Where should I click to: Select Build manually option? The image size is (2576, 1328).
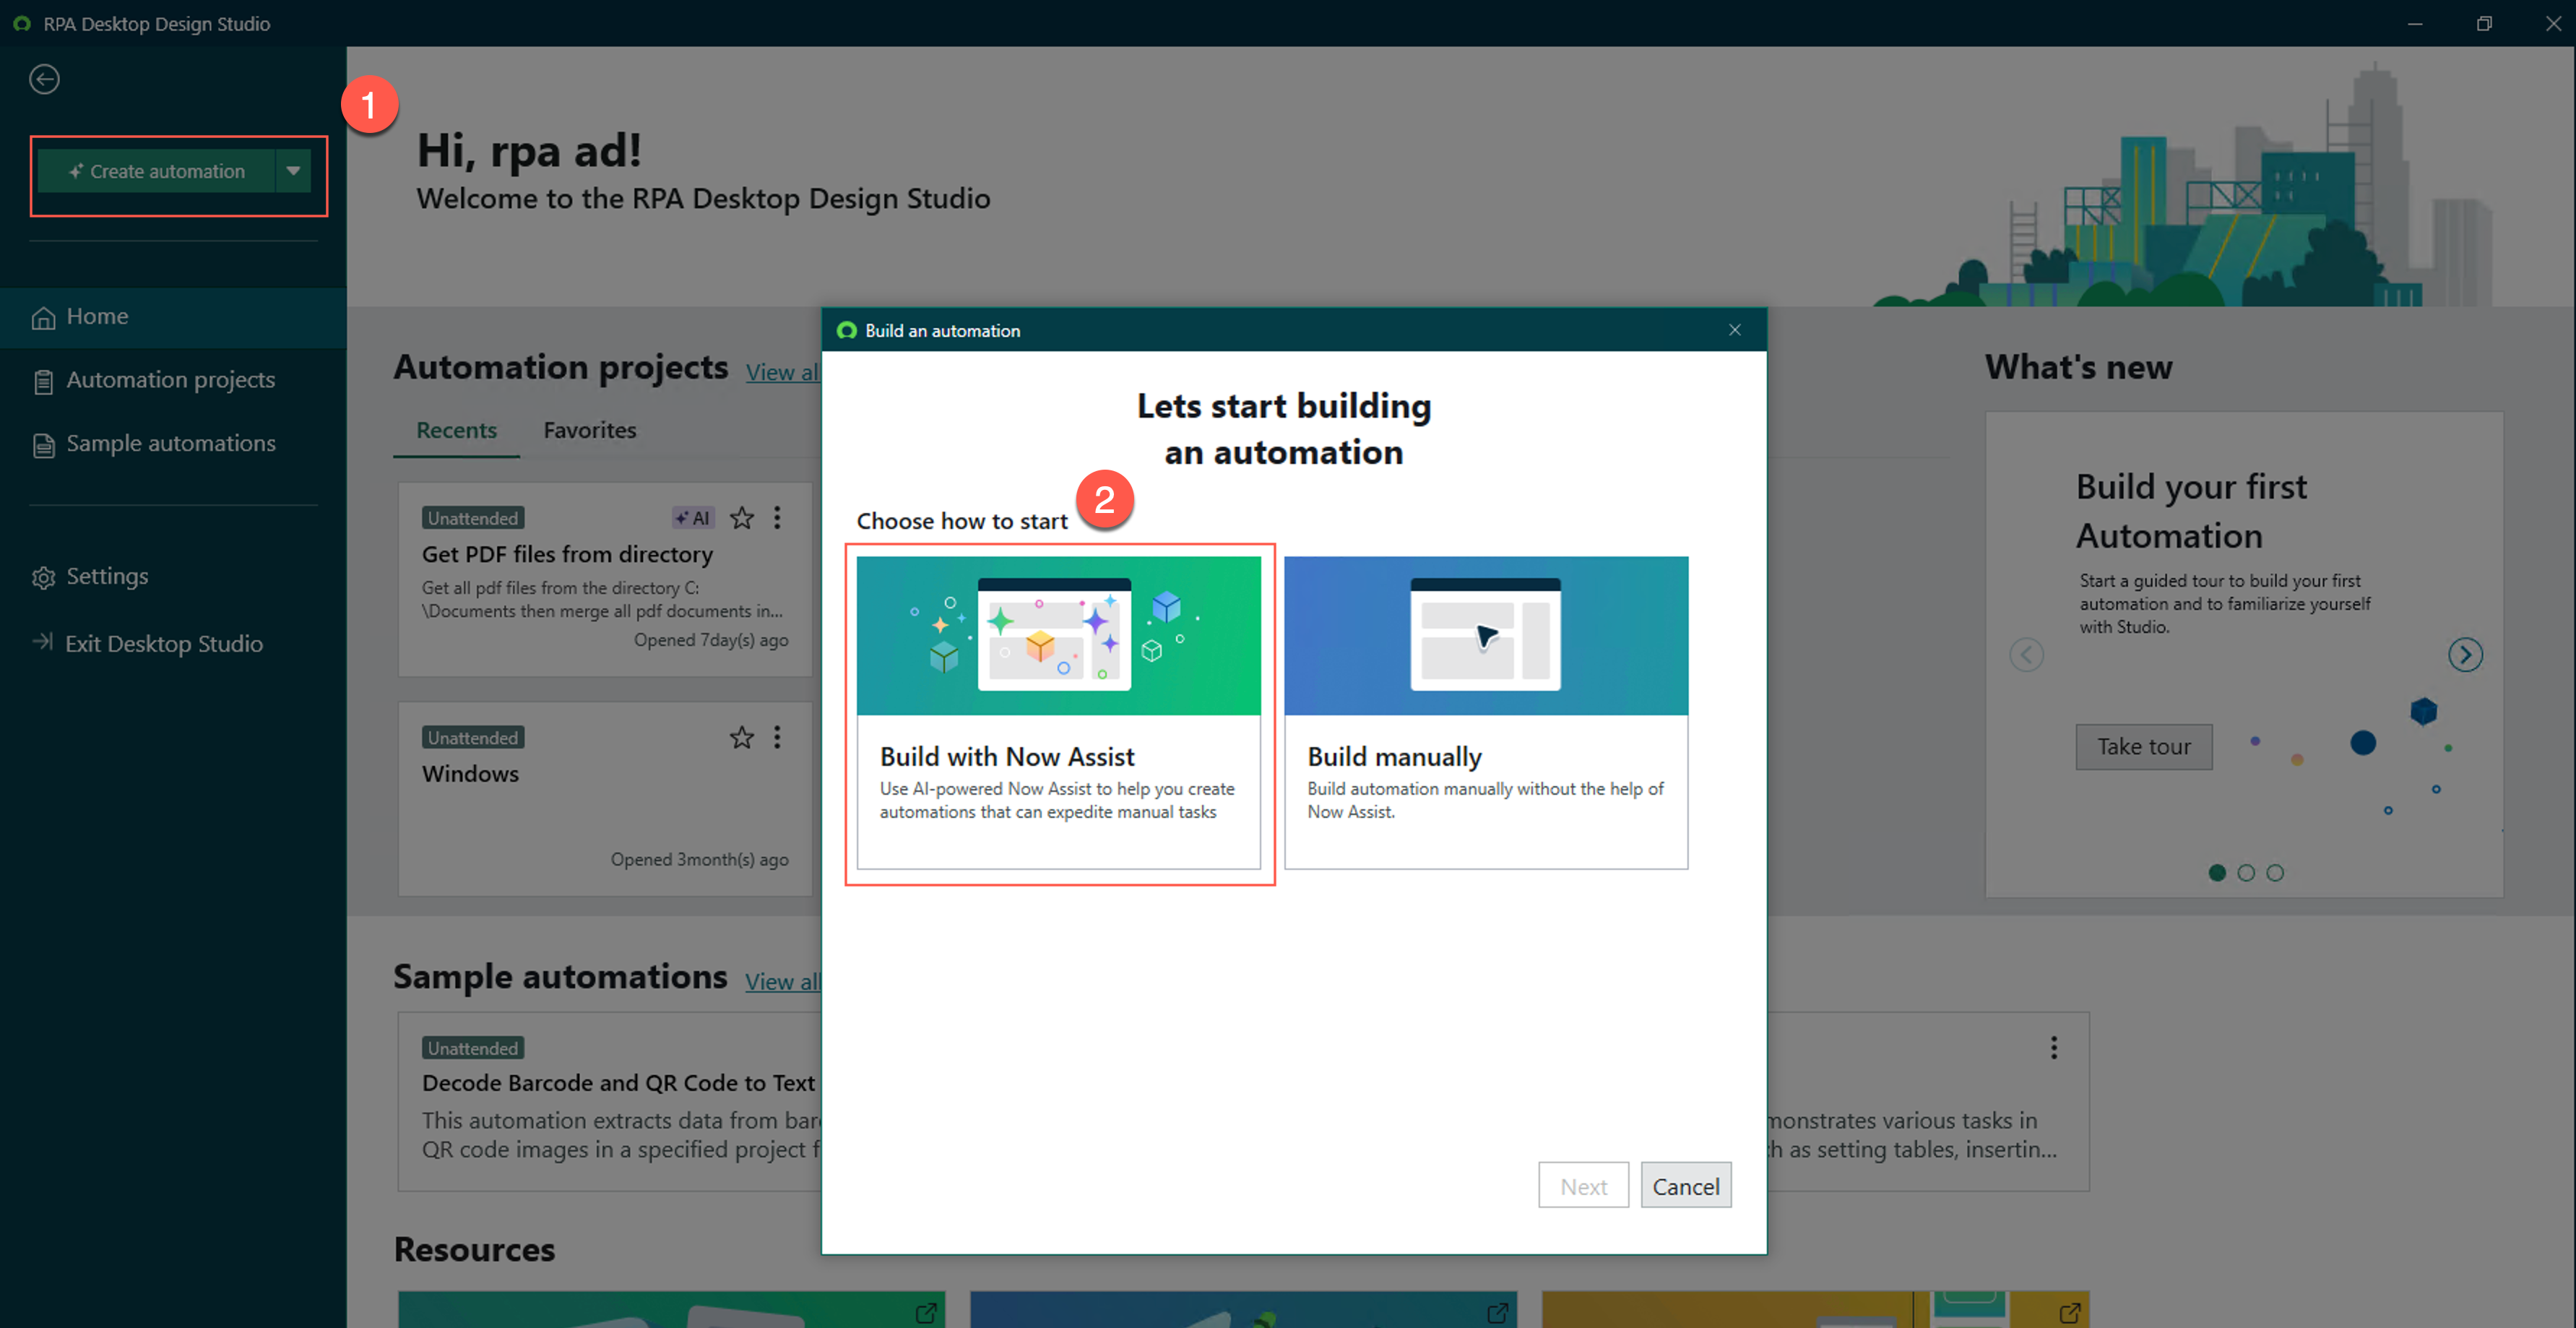tap(1486, 713)
